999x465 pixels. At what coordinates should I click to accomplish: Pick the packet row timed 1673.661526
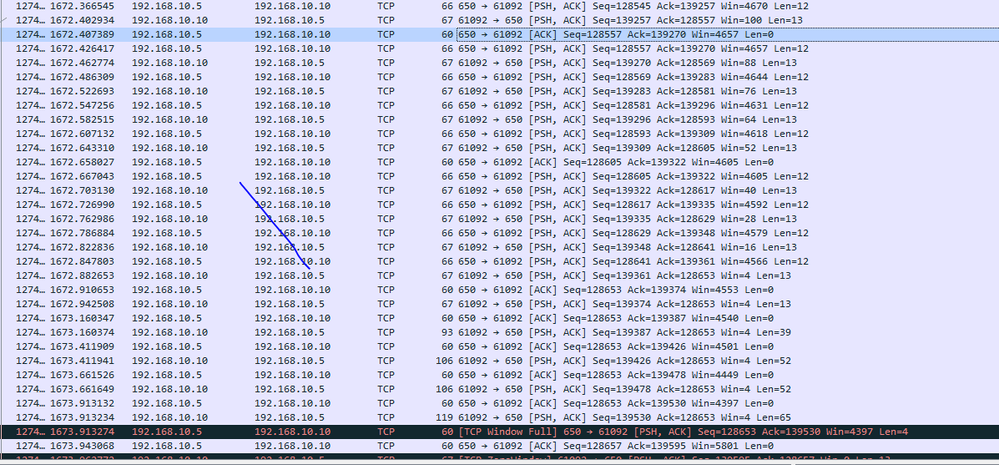(x=500, y=375)
